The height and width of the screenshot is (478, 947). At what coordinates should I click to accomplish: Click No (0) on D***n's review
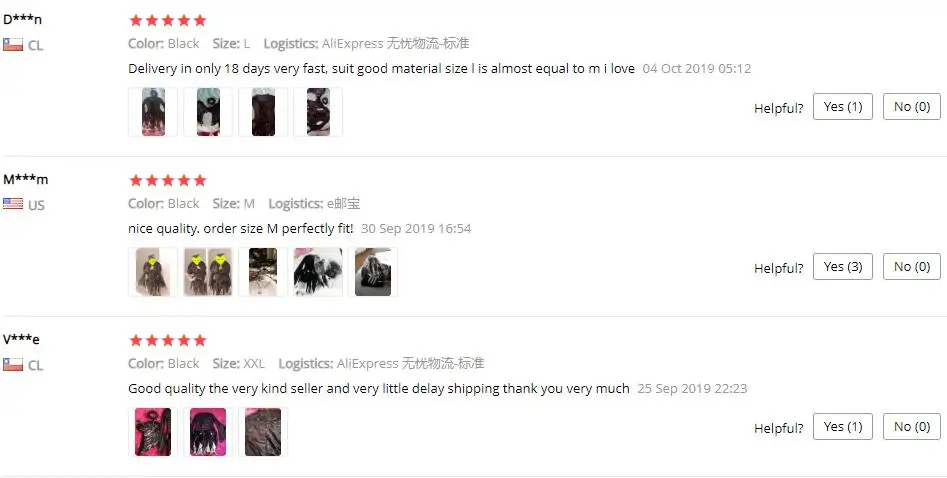click(912, 106)
